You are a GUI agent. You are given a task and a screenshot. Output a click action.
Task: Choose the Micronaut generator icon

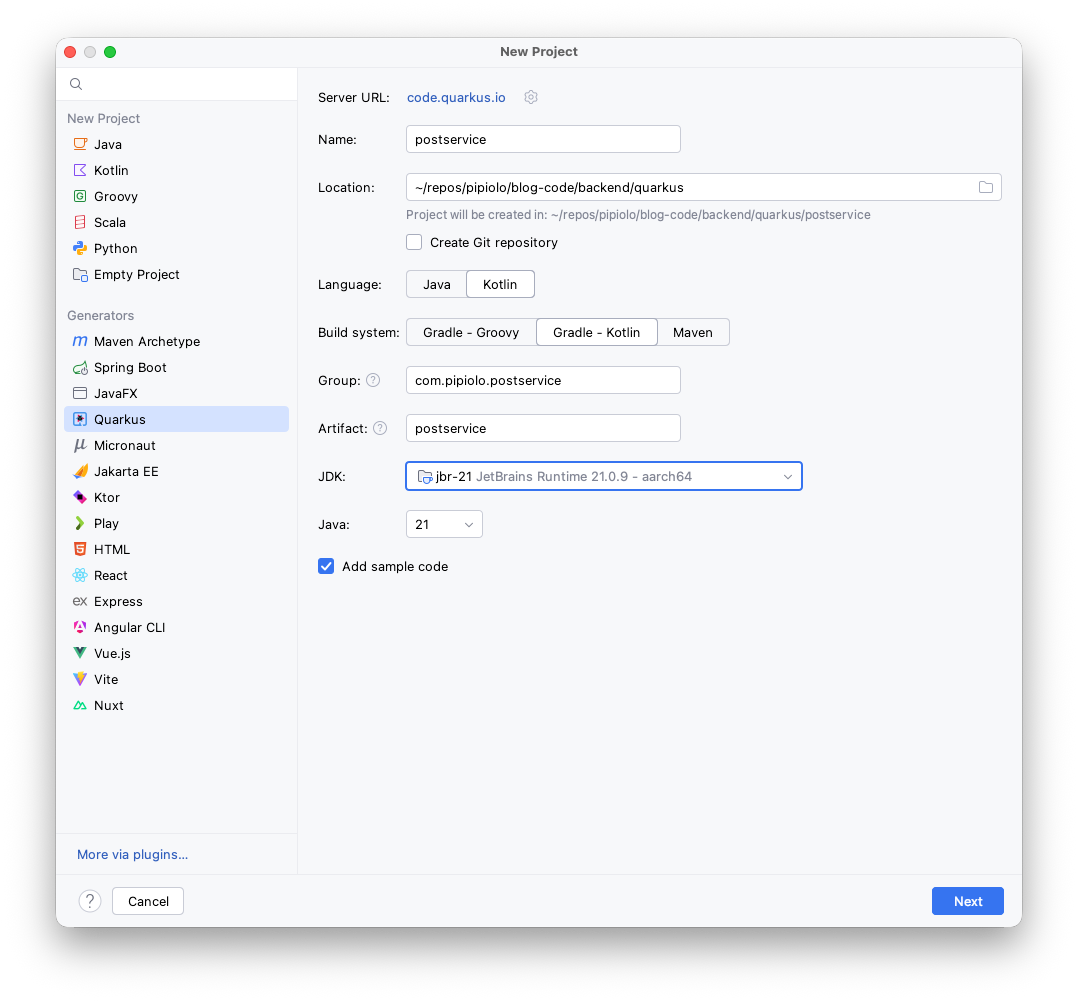(80, 445)
